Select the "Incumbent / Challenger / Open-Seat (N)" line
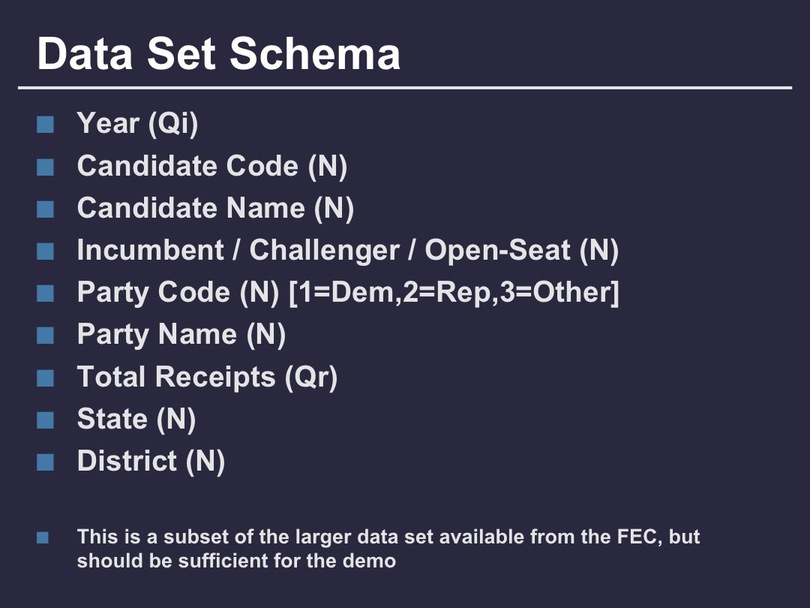810x608 pixels. (x=347, y=250)
